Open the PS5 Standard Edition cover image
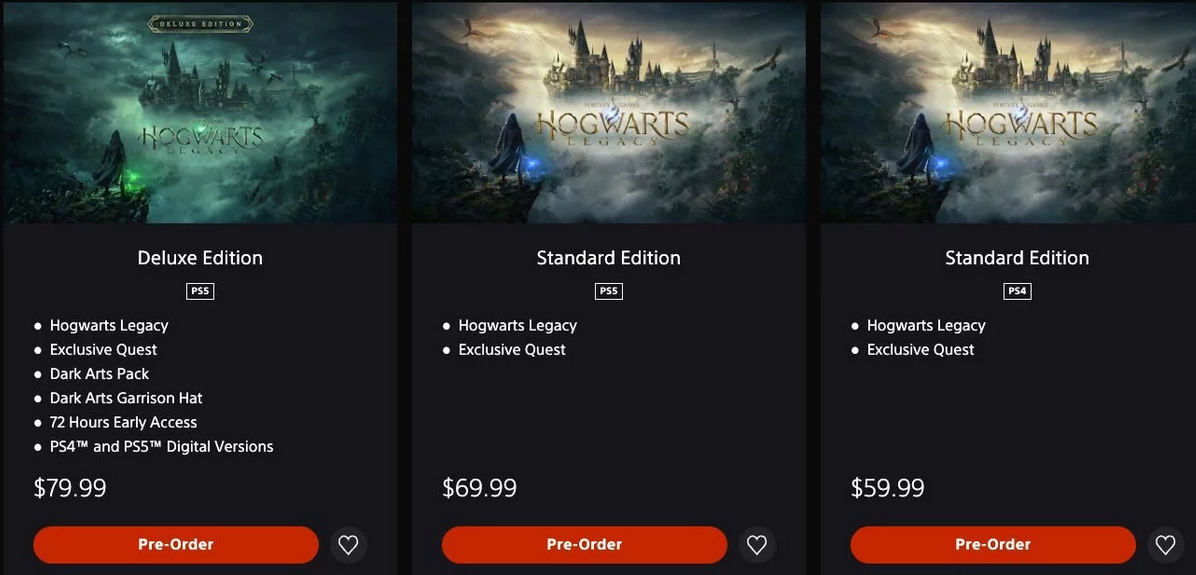1196x575 pixels. point(608,112)
